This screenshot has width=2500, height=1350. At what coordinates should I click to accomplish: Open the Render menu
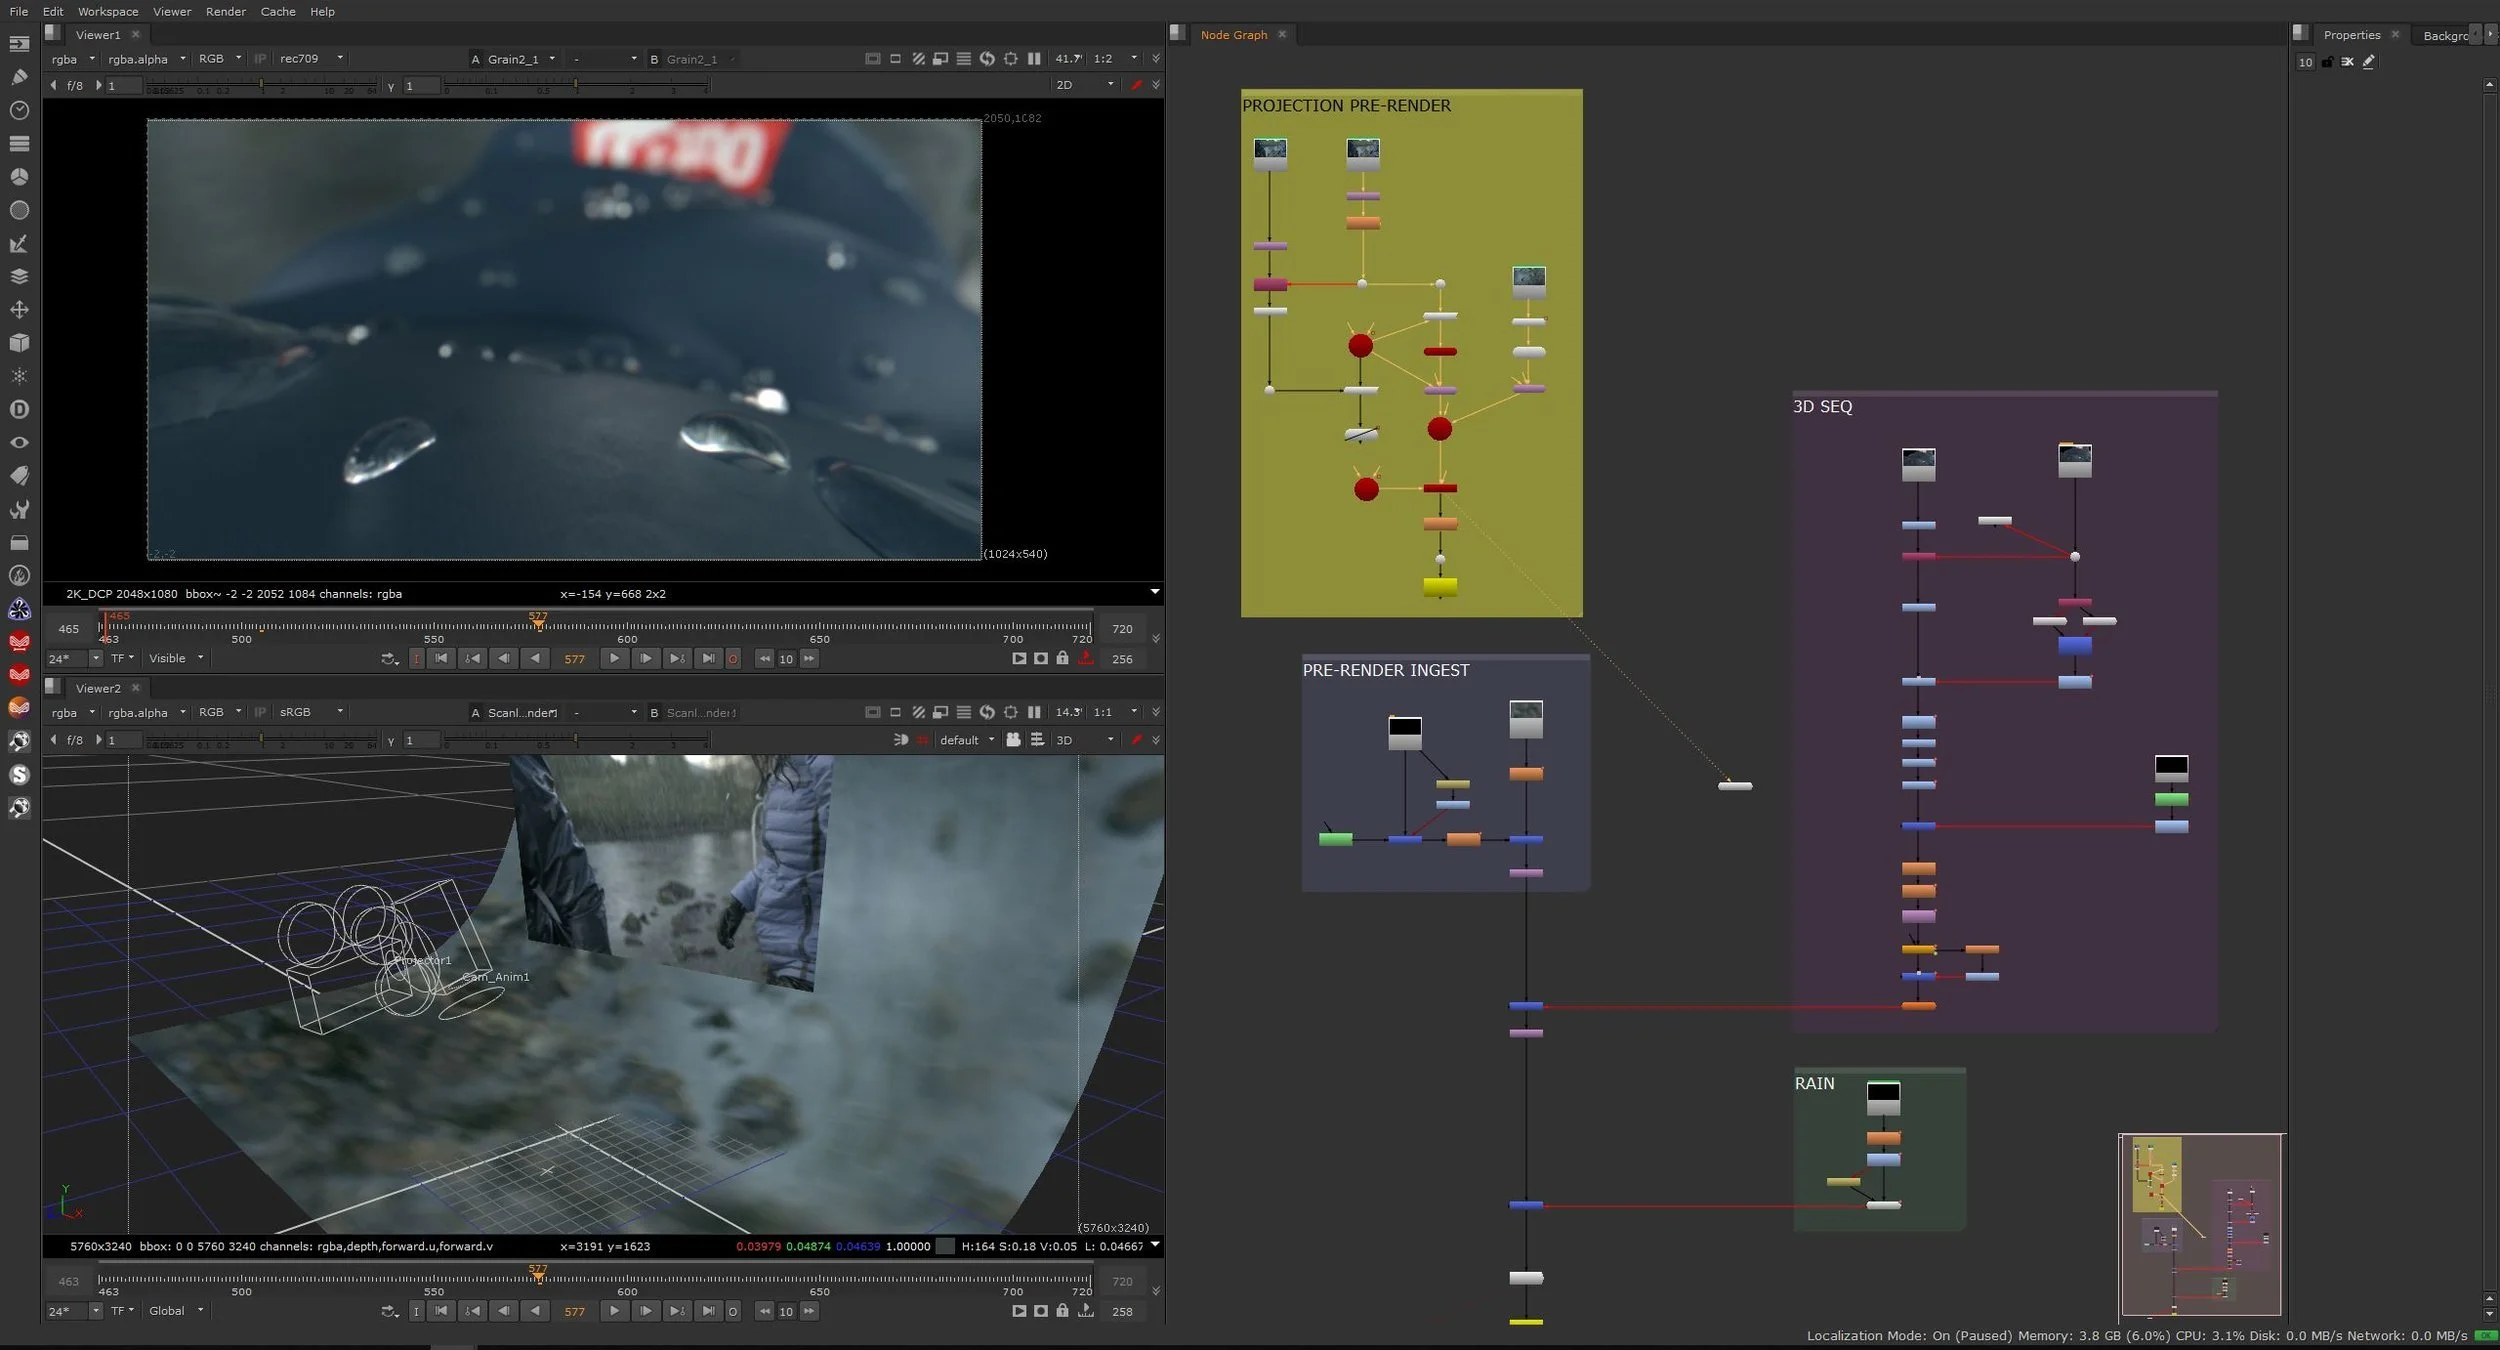[x=225, y=11]
